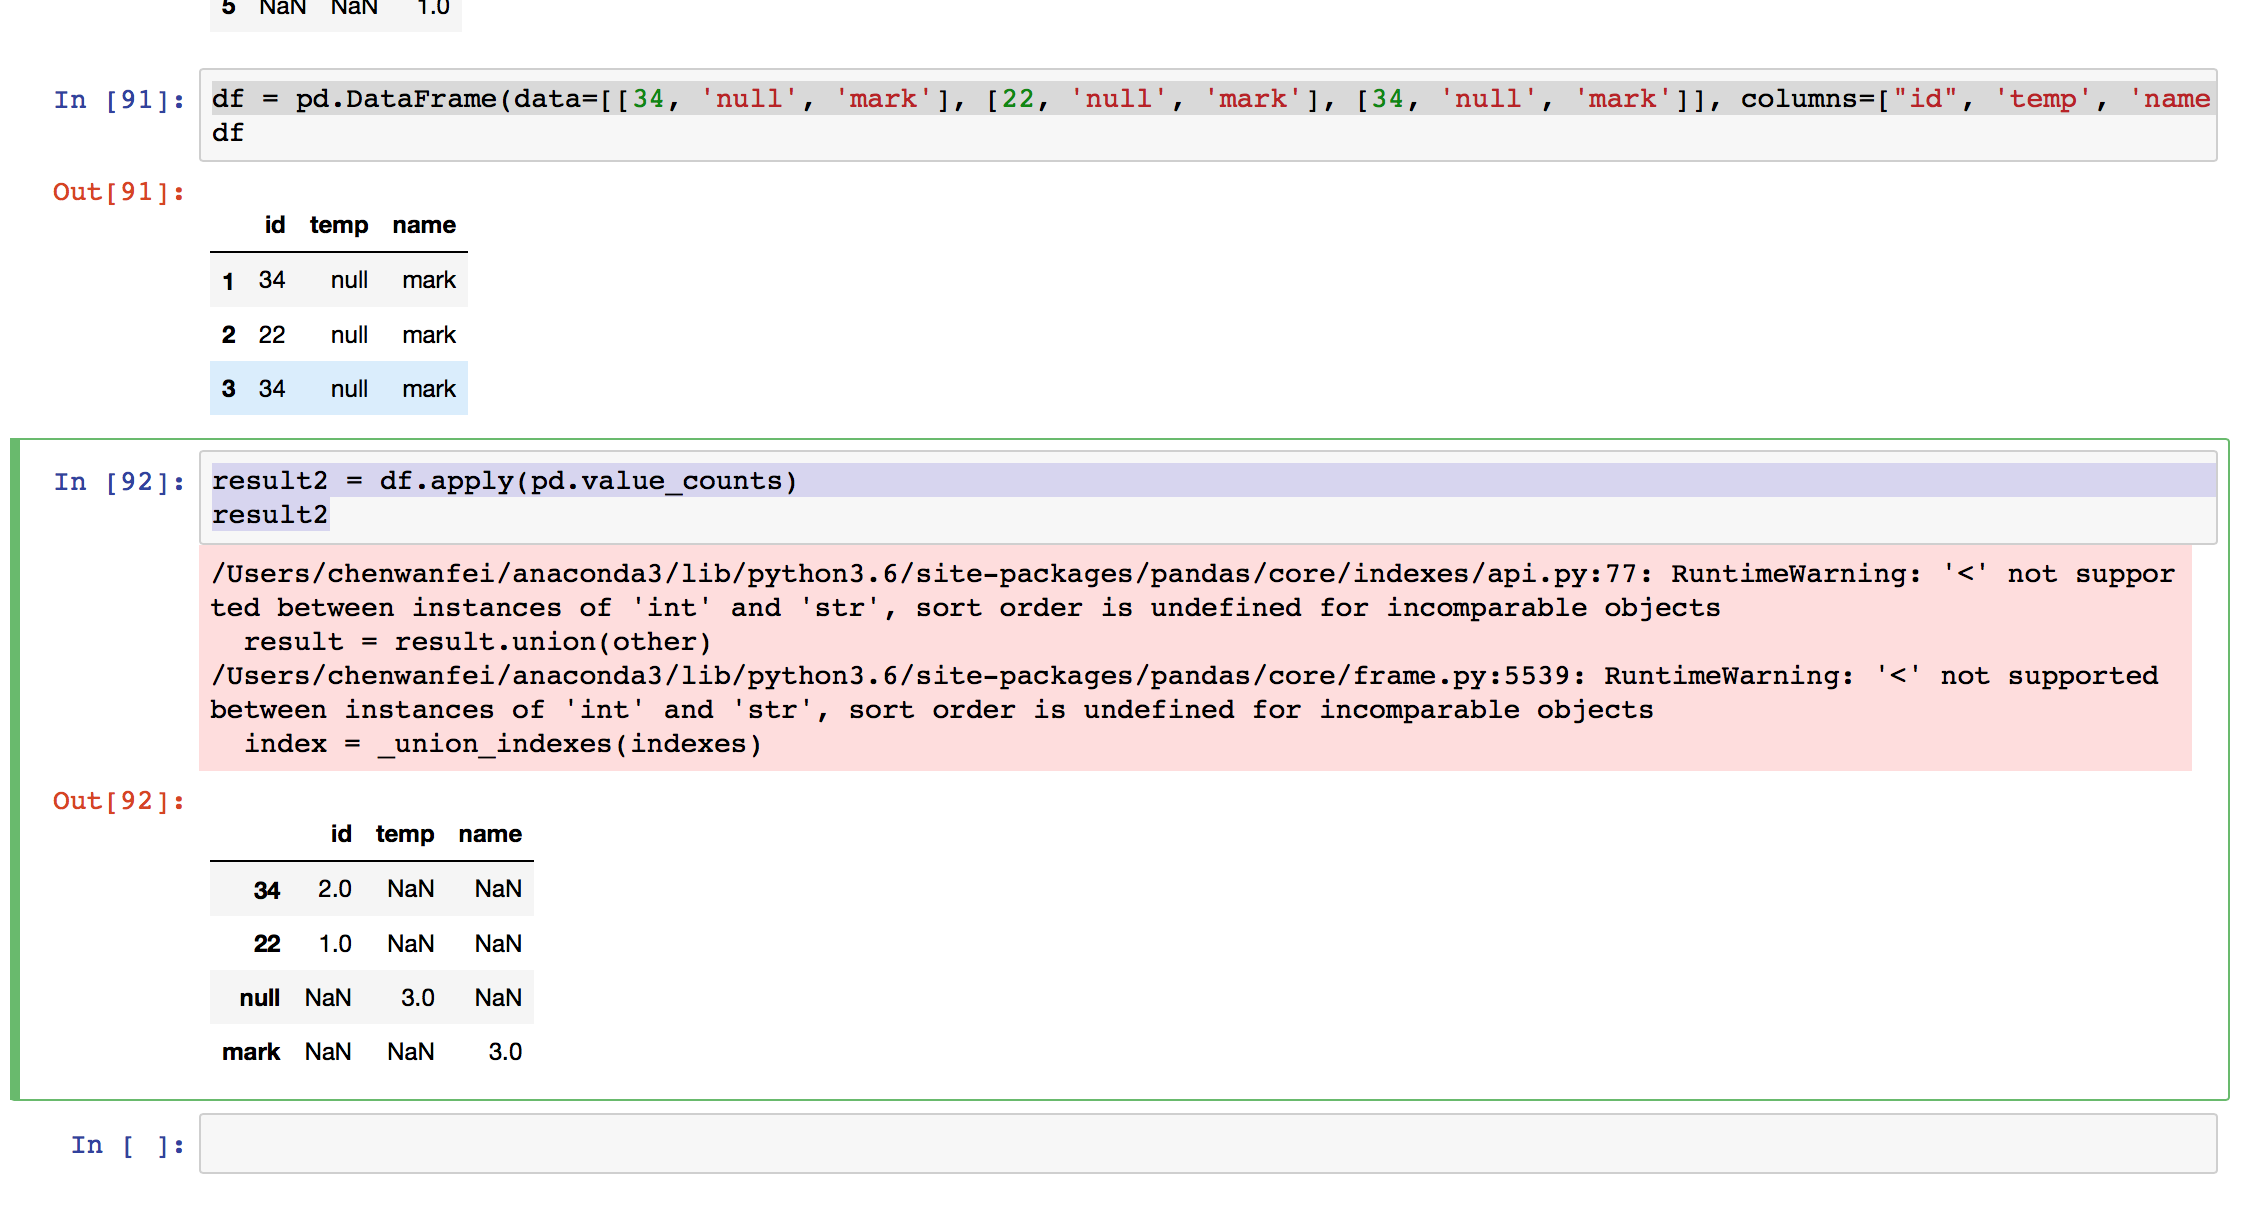This screenshot has height=1212, width=2246.
Task: Click id value 22 in Out[91] table
Action: tap(272, 335)
